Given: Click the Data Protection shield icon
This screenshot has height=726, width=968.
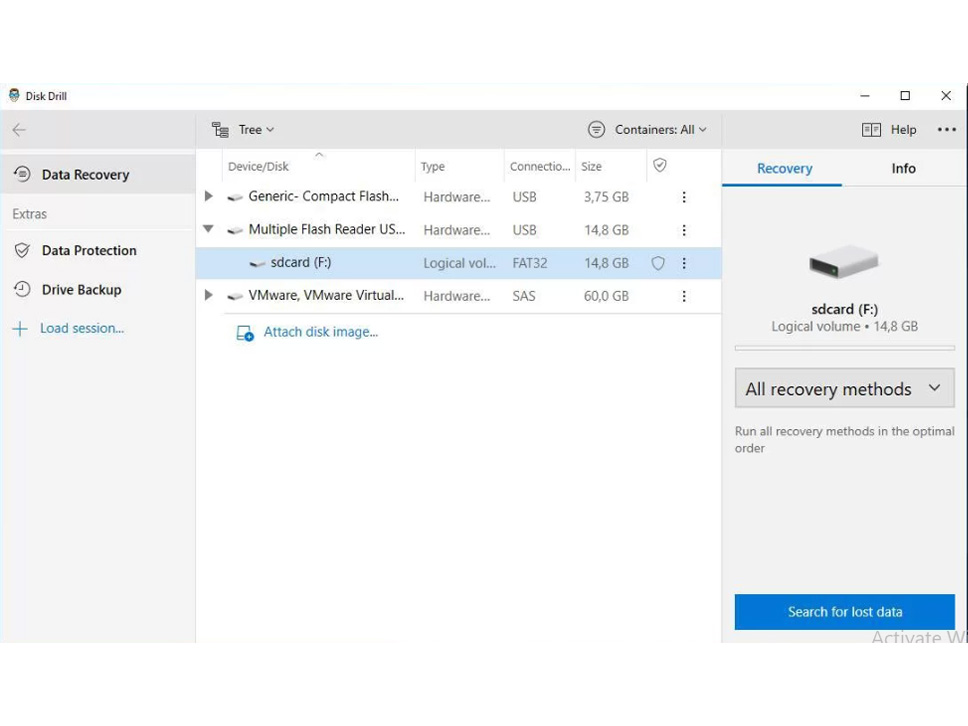Looking at the screenshot, I should [x=22, y=250].
